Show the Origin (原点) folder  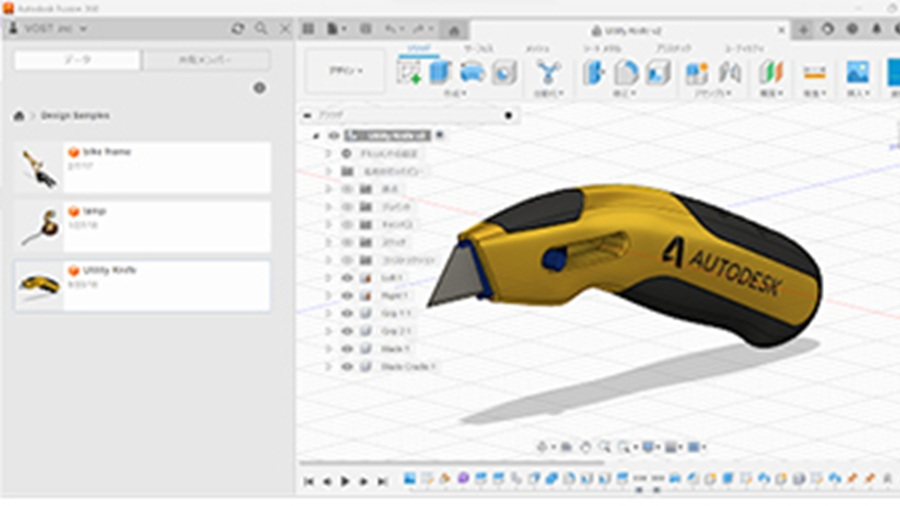(x=347, y=189)
